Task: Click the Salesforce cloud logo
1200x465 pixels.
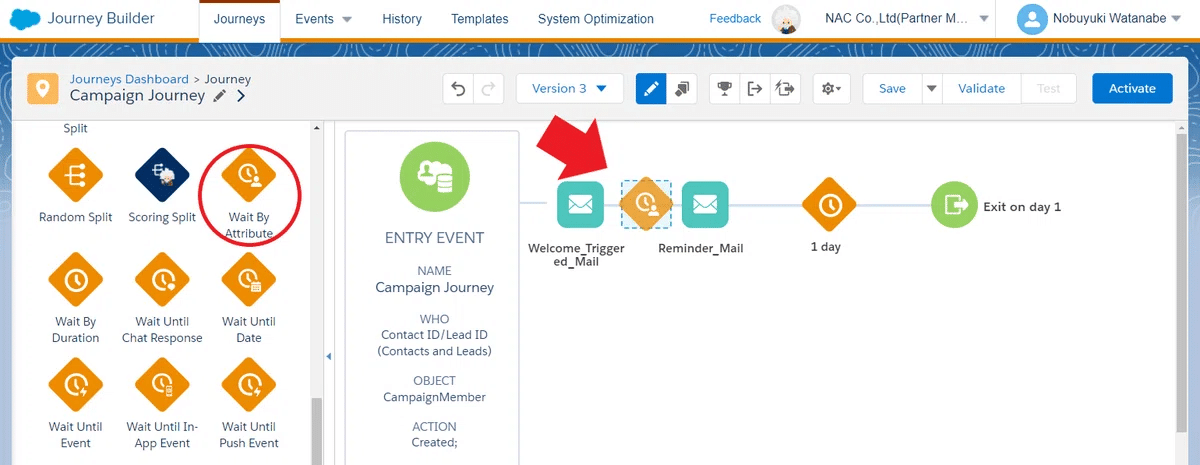Action: point(25,18)
